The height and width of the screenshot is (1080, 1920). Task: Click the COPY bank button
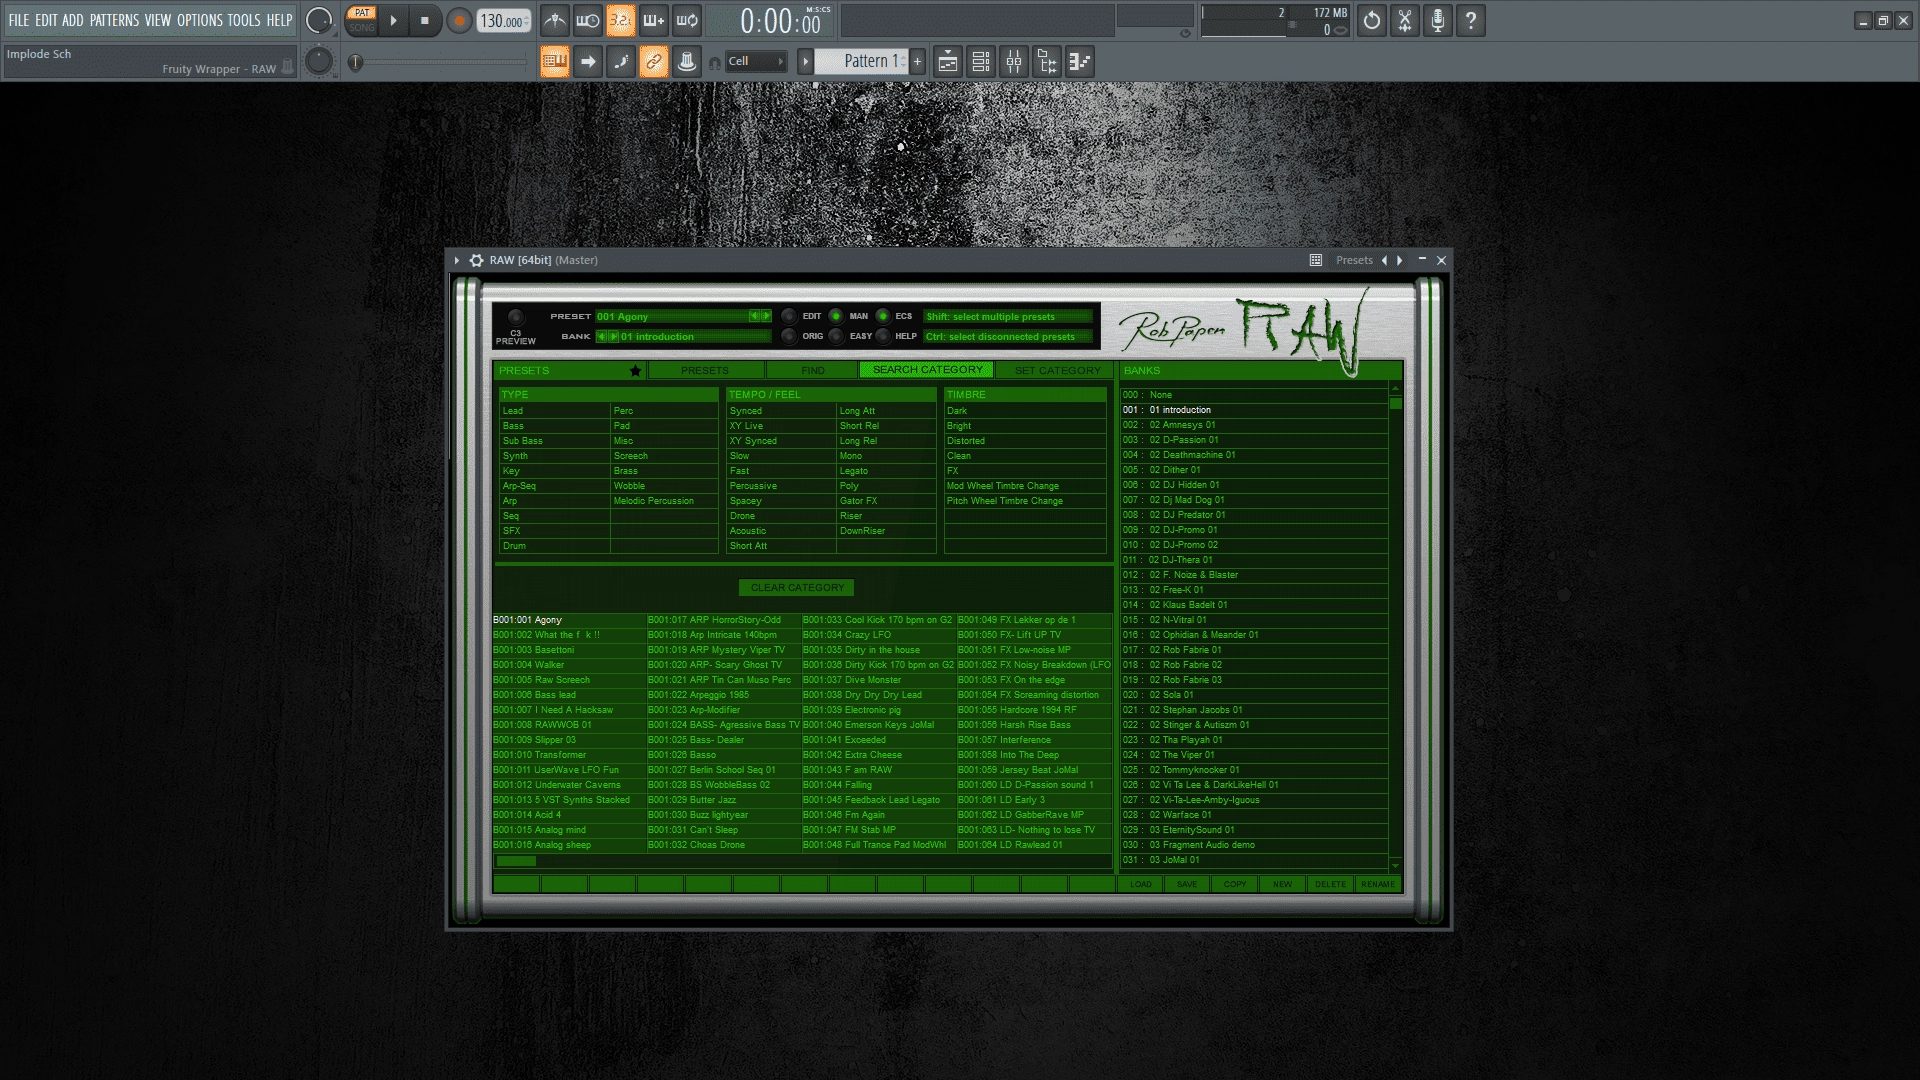click(1235, 884)
